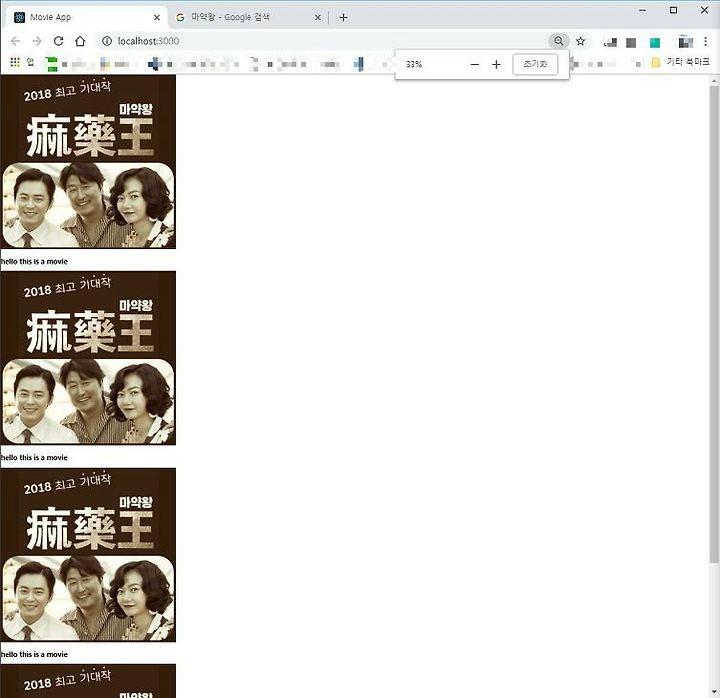Click the second 'hello this is a movie' caption
This screenshot has width=720, height=698.
(34, 457)
